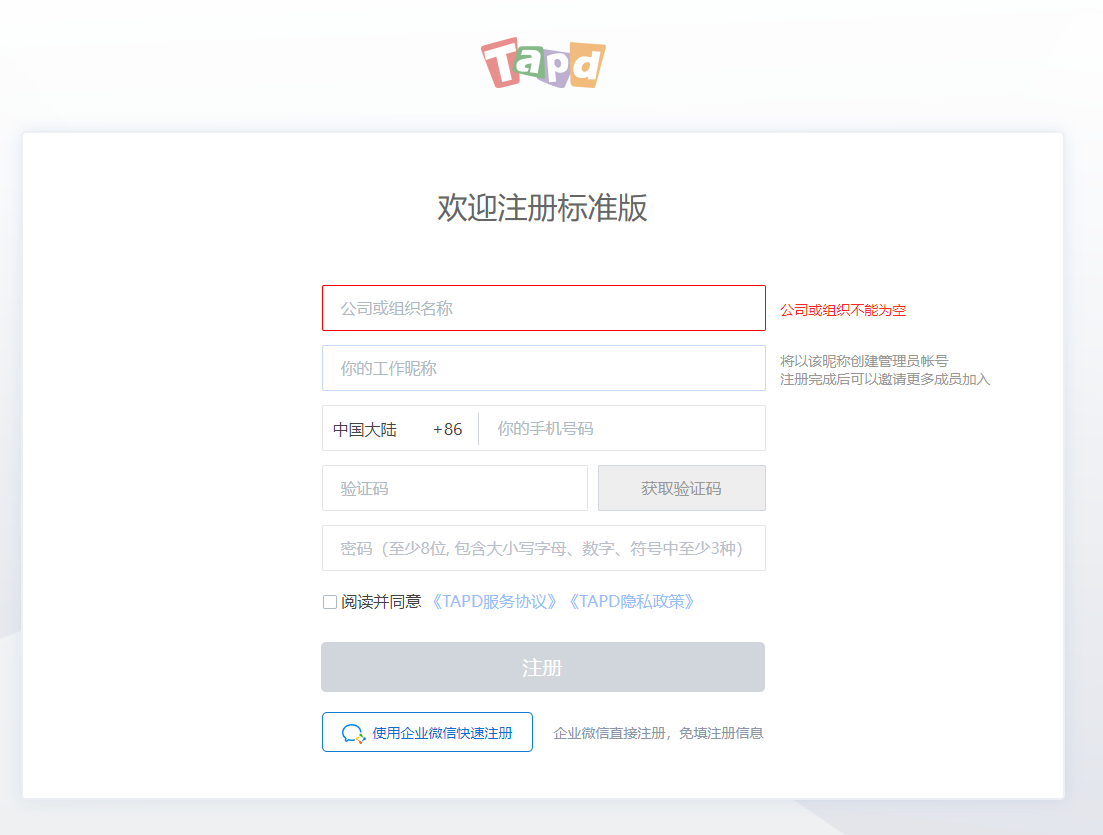Choose 使用企业微信快速注册 button text
This screenshot has width=1103, height=835.
(442, 733)
